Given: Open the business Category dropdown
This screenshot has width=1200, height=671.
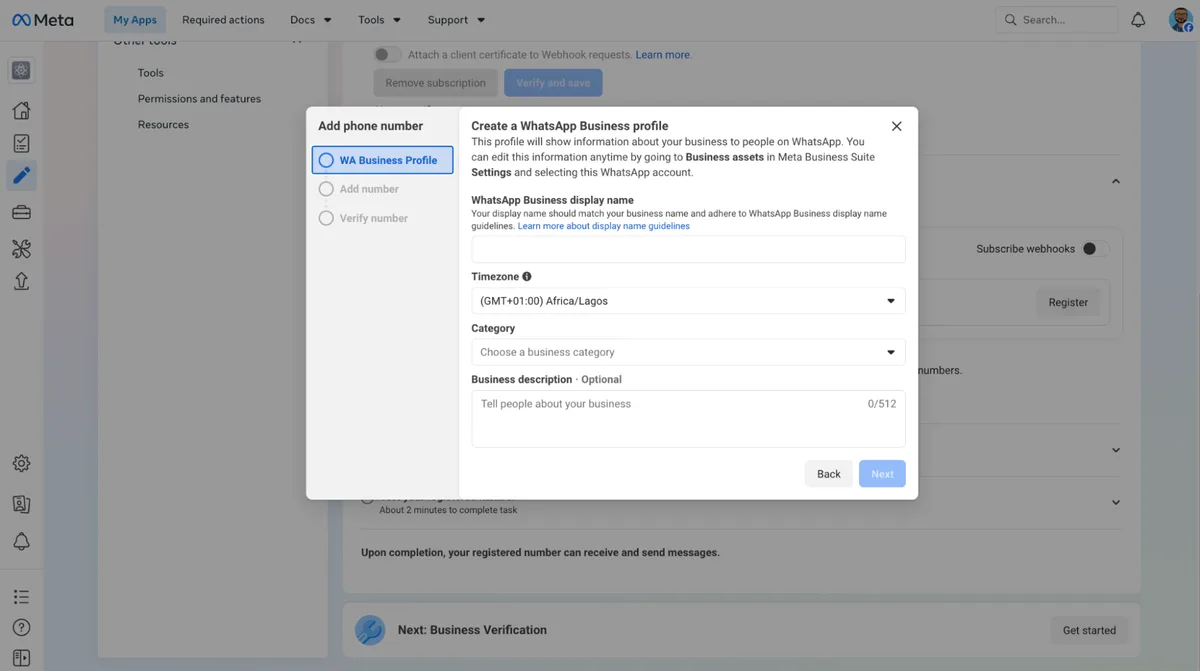Looking at the screenshot, I should point(688,352).
